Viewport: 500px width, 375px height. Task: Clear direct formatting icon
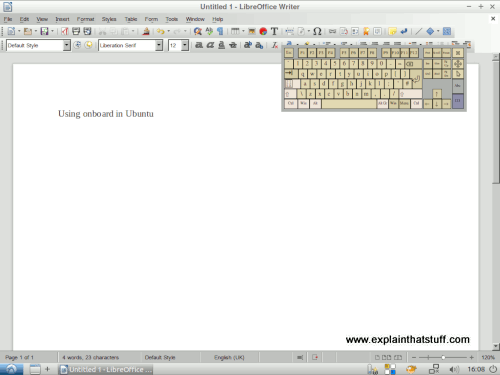tap(274, 45)
